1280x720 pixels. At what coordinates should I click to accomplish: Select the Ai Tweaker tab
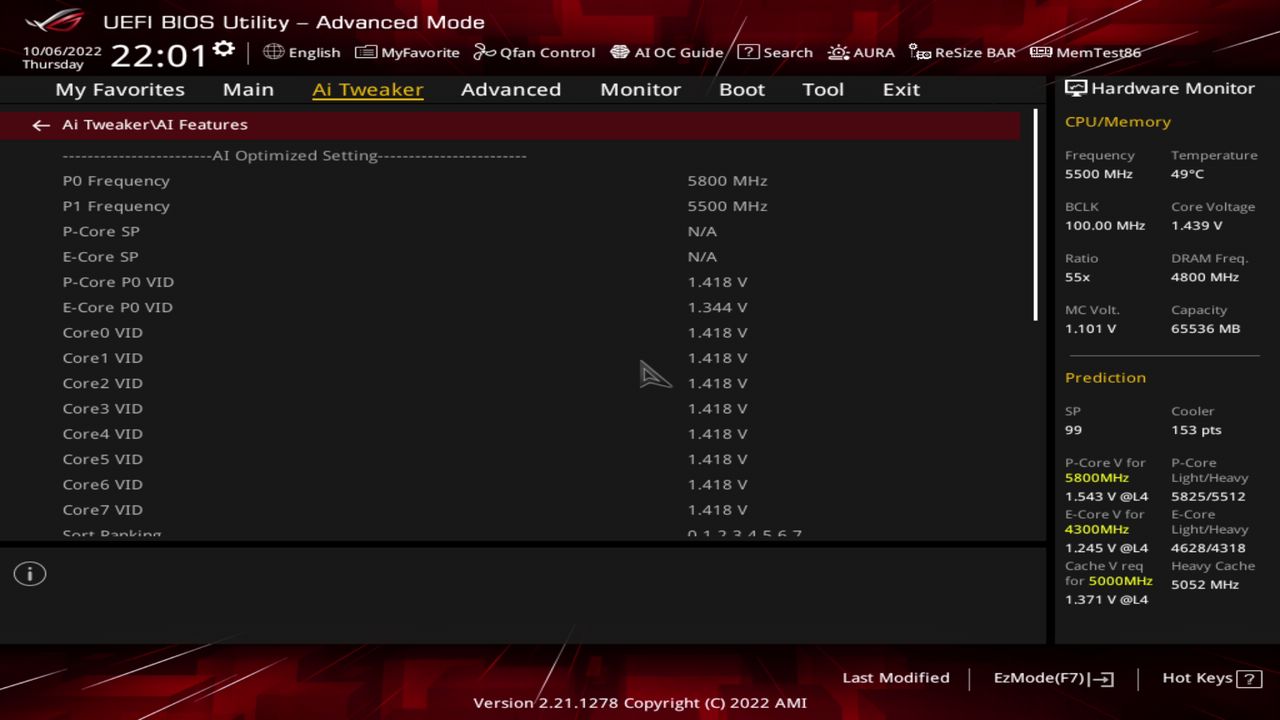point(368,89)
